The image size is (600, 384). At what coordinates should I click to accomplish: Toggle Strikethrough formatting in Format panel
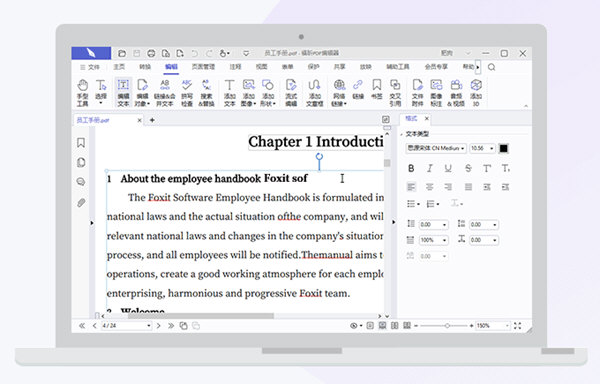[468, 168]
